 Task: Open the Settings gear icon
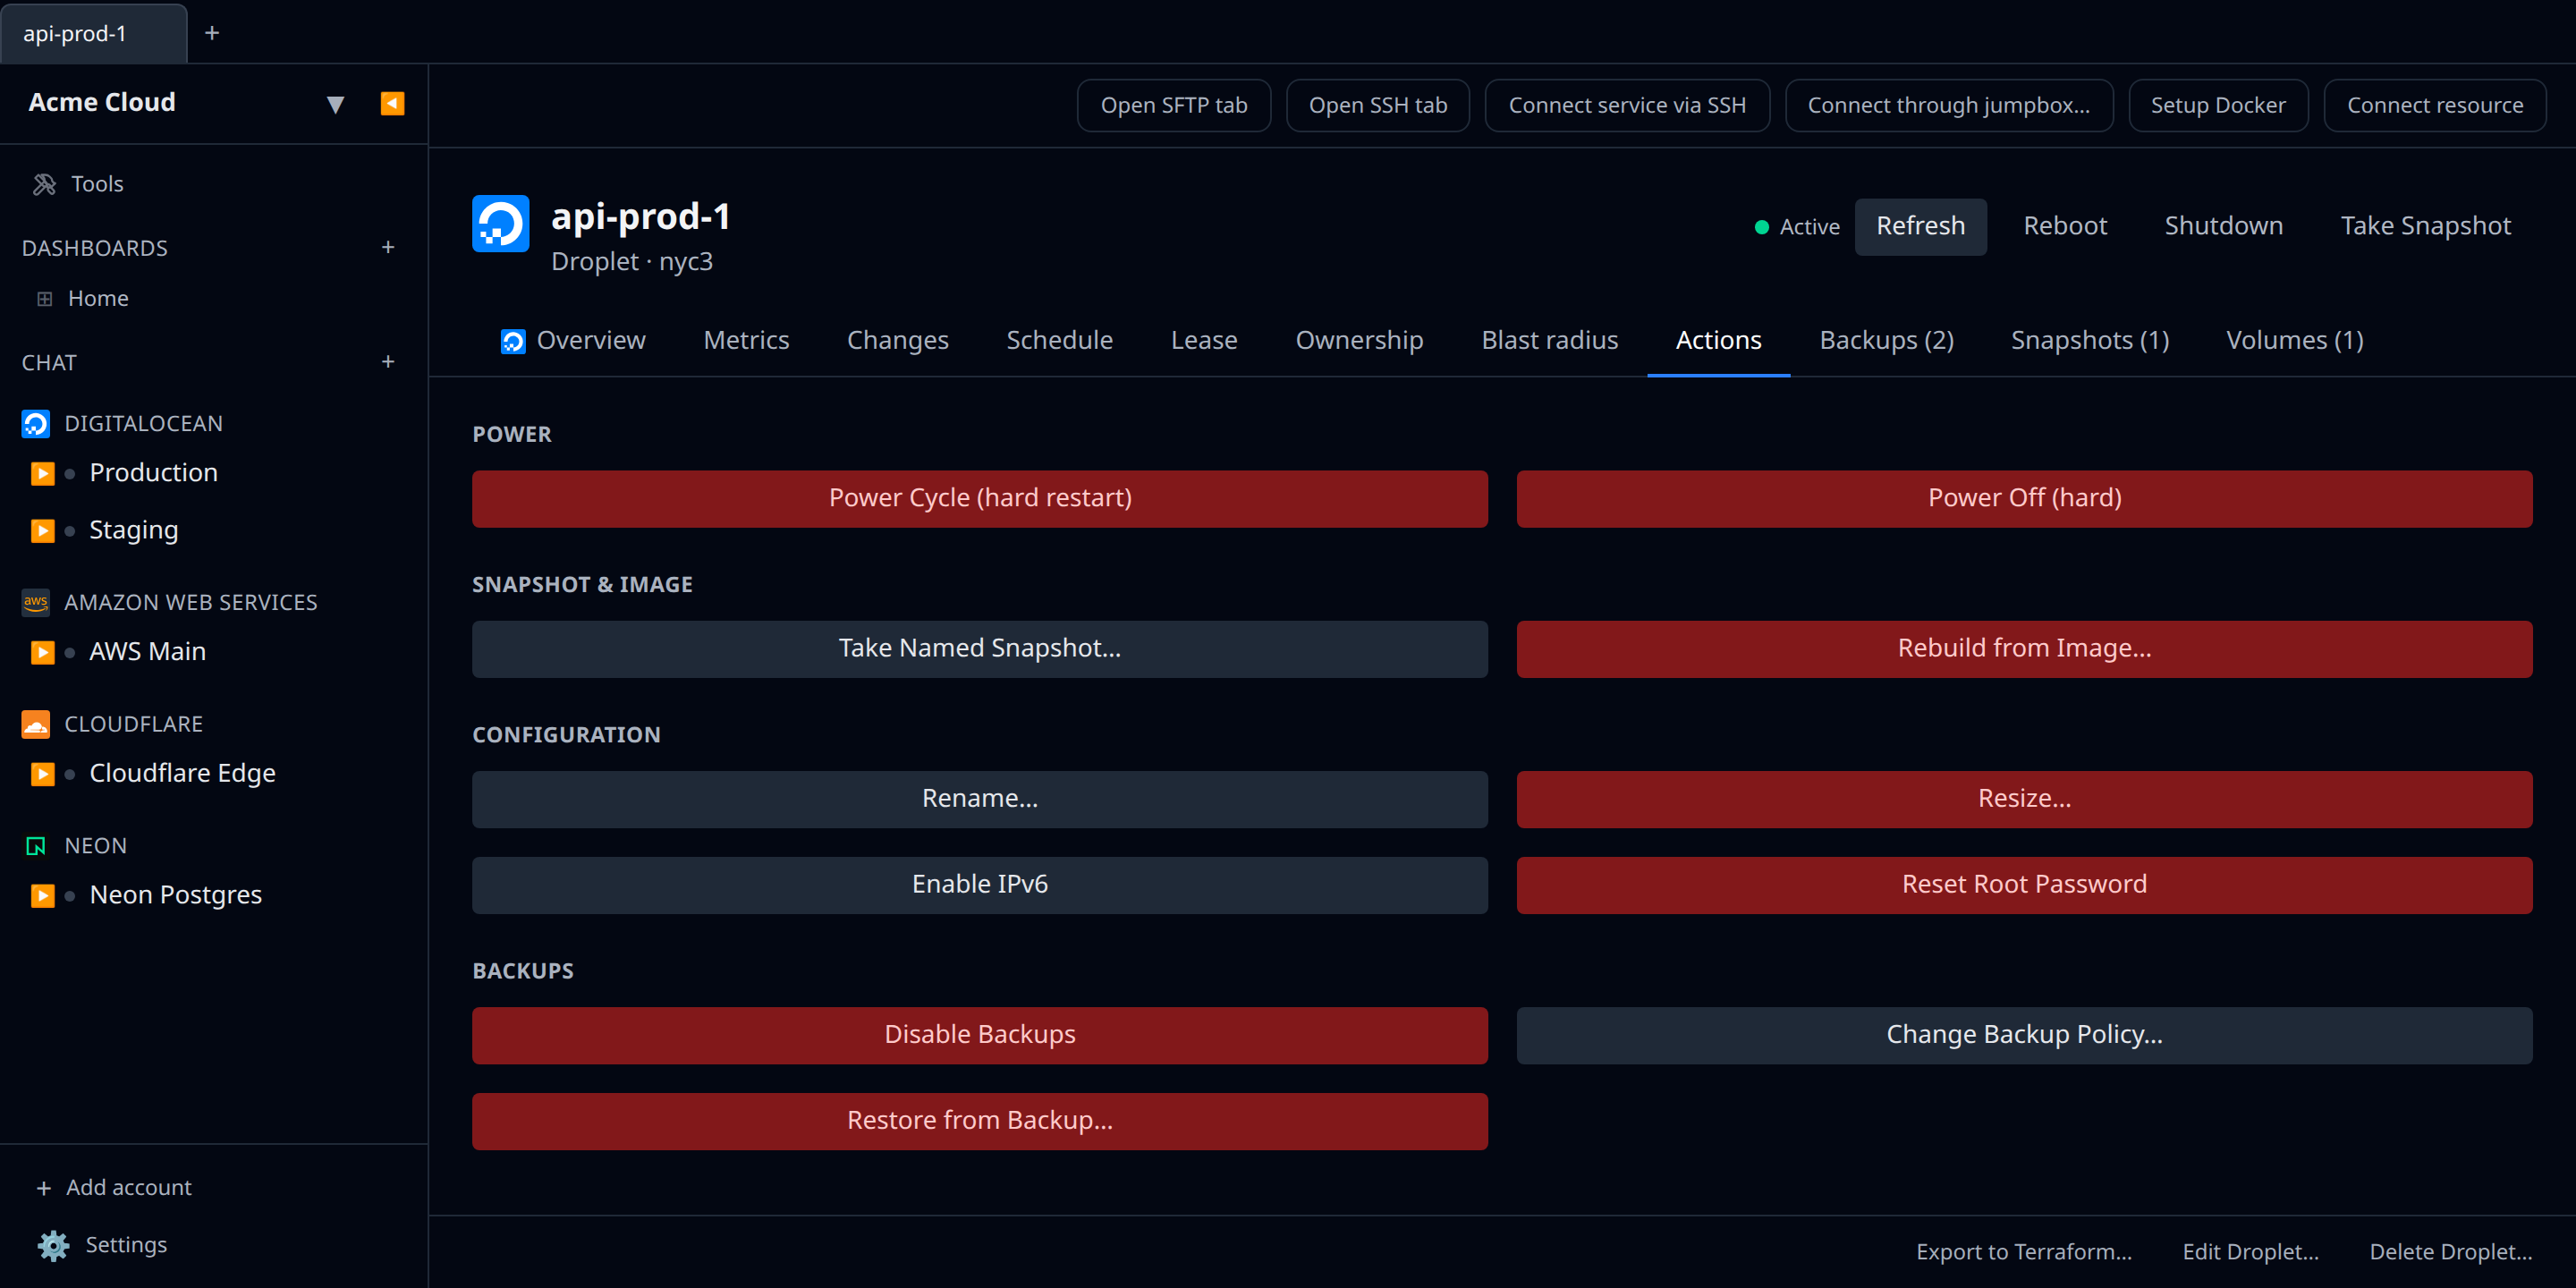click(53, 1245)
